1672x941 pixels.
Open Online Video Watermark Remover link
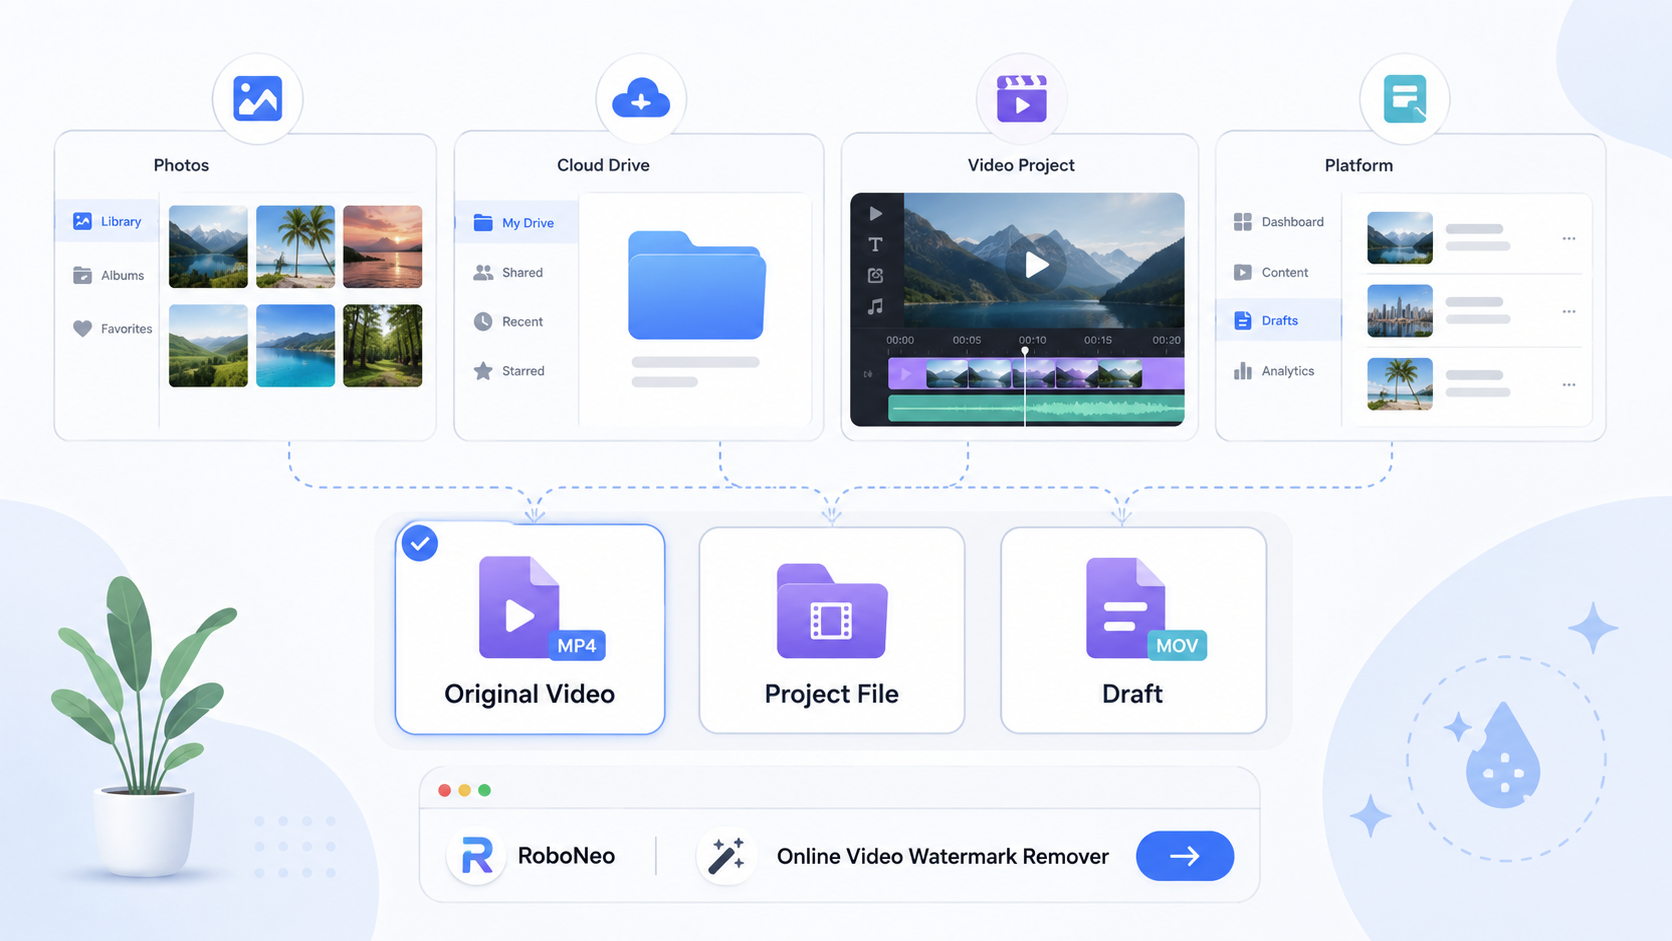[x=943, y=856]
